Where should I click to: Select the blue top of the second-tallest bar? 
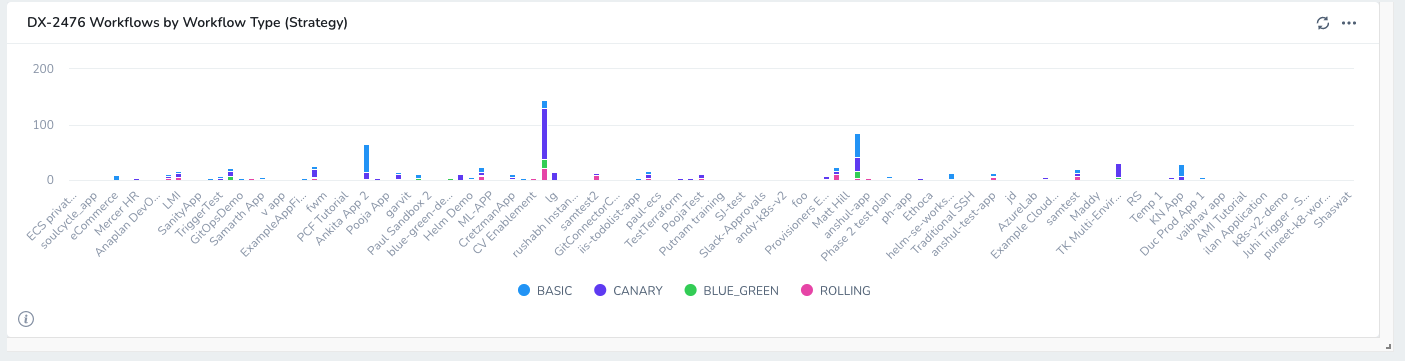857,146
